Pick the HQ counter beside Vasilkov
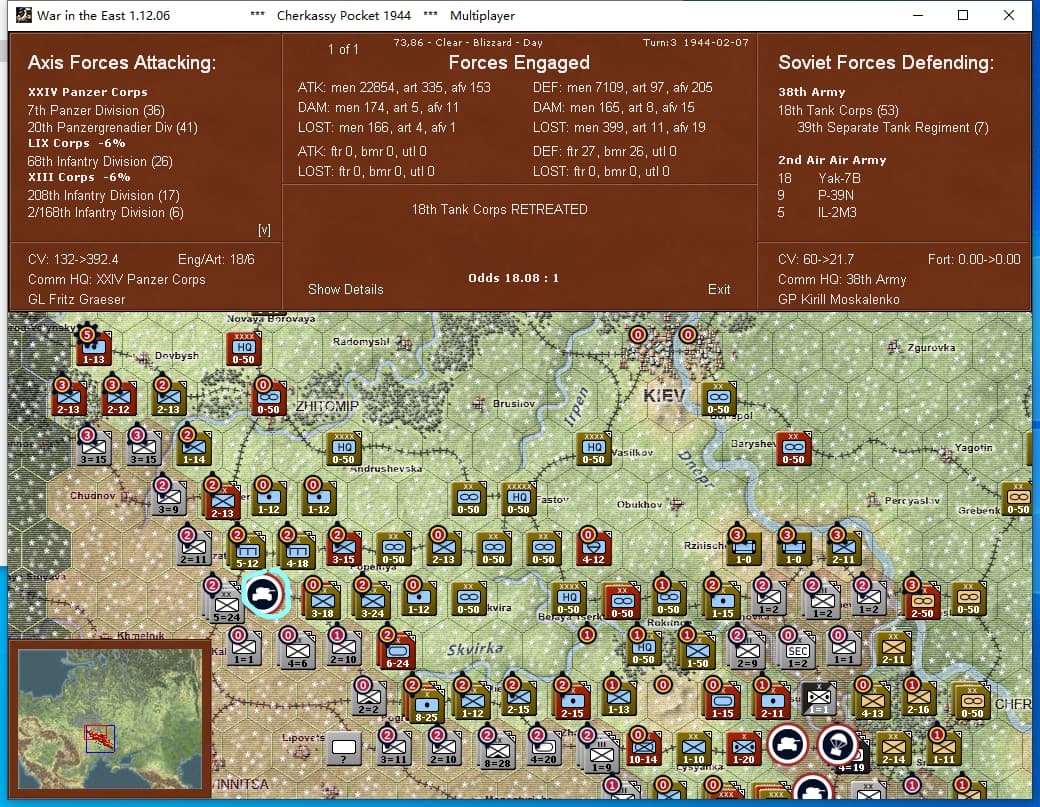The height and width of the screenshot is (807, 1040). 594,451
